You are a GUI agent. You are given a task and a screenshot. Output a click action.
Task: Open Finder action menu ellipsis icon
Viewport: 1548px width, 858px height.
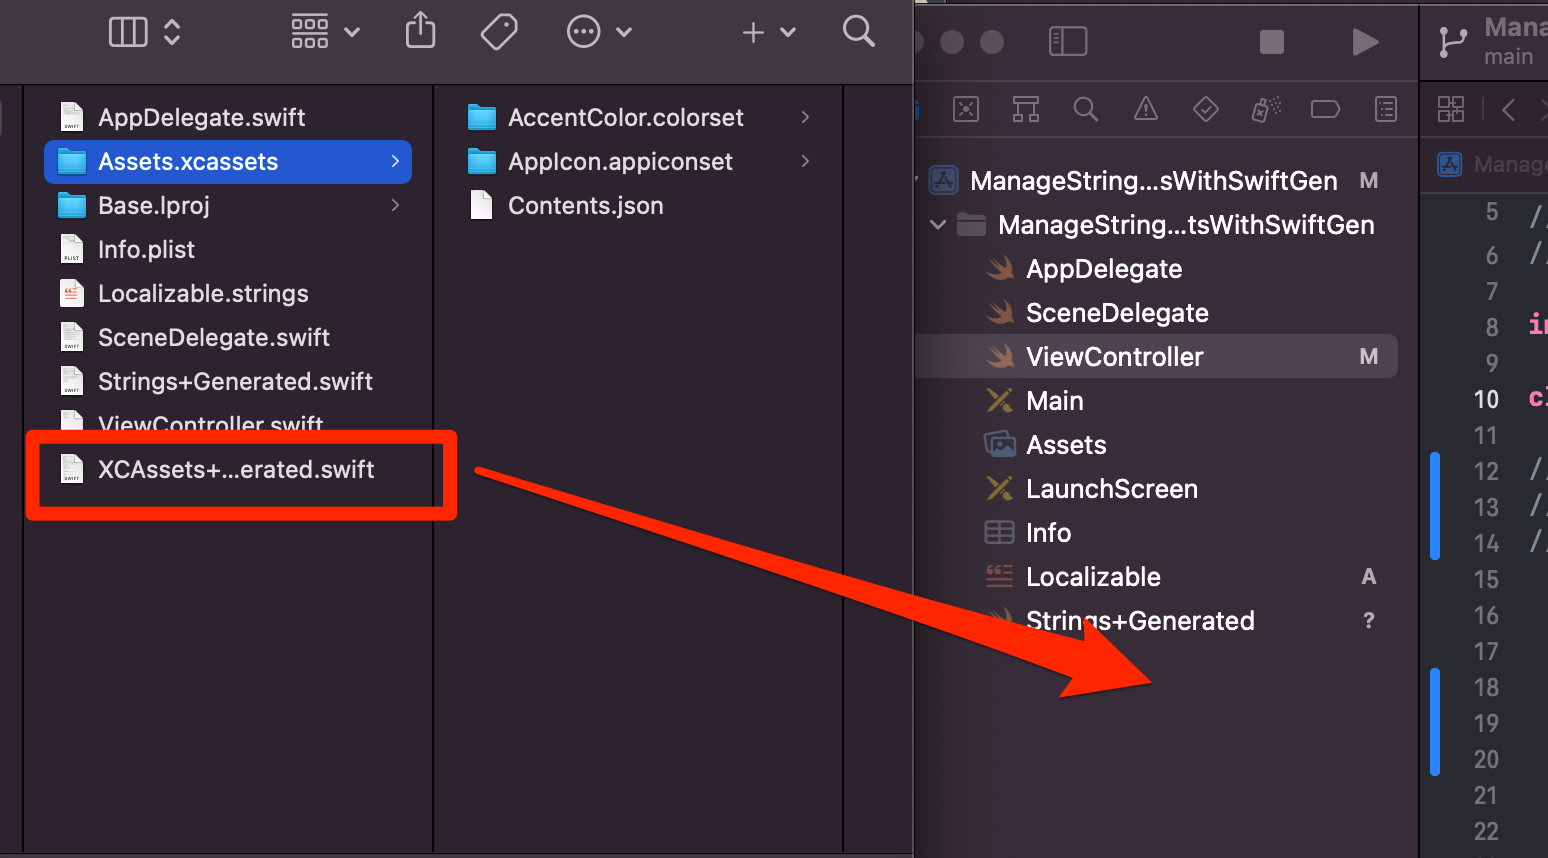pos(583,32)
